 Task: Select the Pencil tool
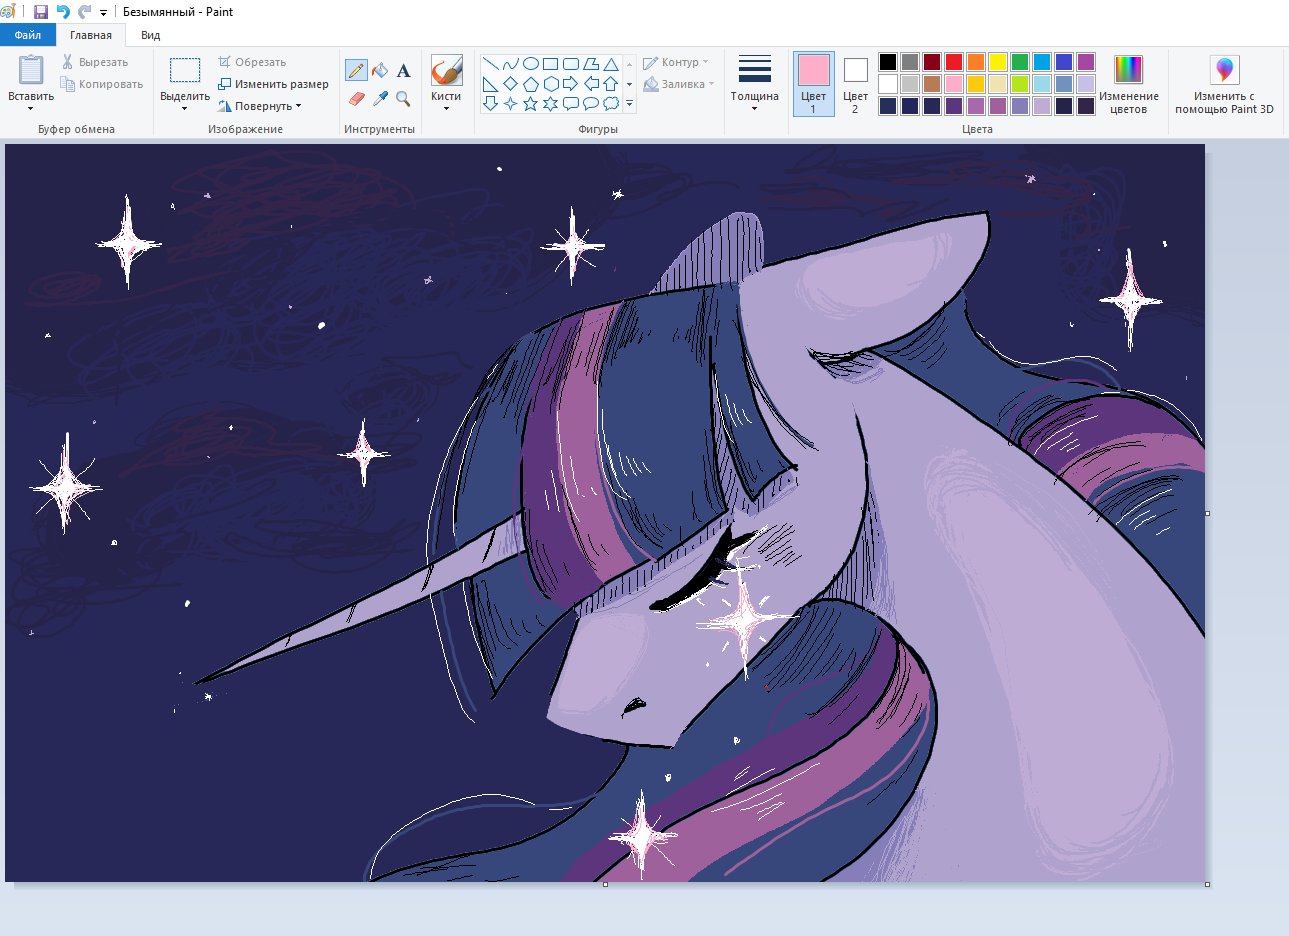pos(356,70)
